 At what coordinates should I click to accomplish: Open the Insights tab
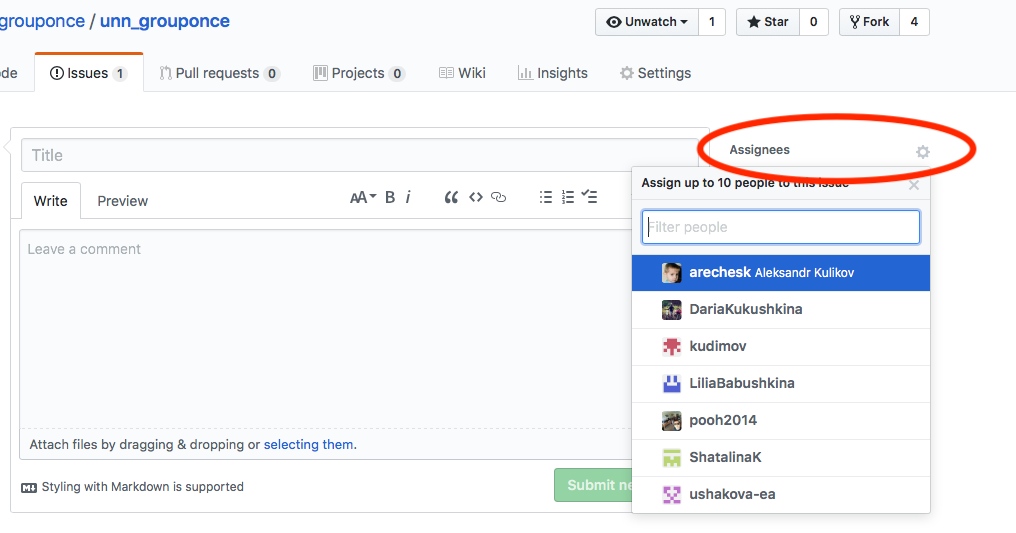553,73
